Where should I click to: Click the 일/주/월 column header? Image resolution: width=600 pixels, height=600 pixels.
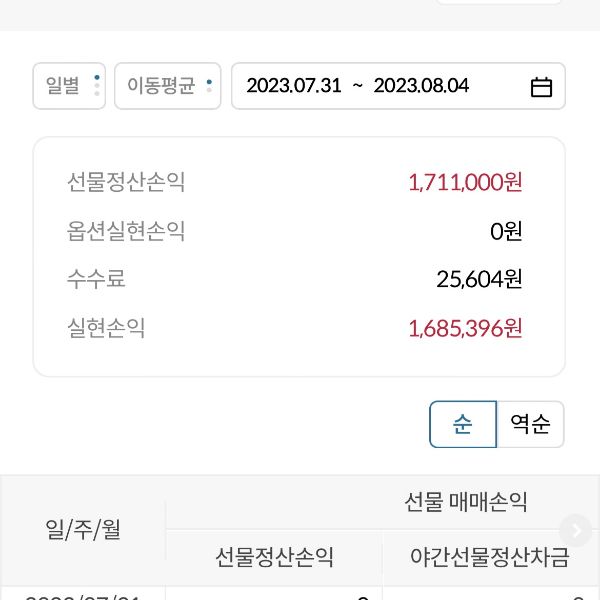tap(83, 530)
